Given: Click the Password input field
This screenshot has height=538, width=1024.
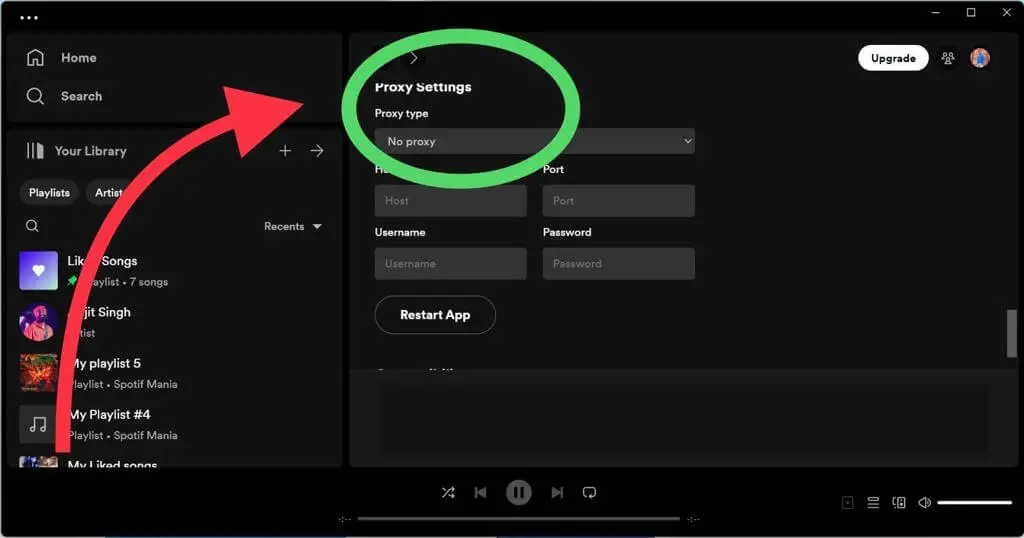Looking at the screenshot, I should [618, 264].
